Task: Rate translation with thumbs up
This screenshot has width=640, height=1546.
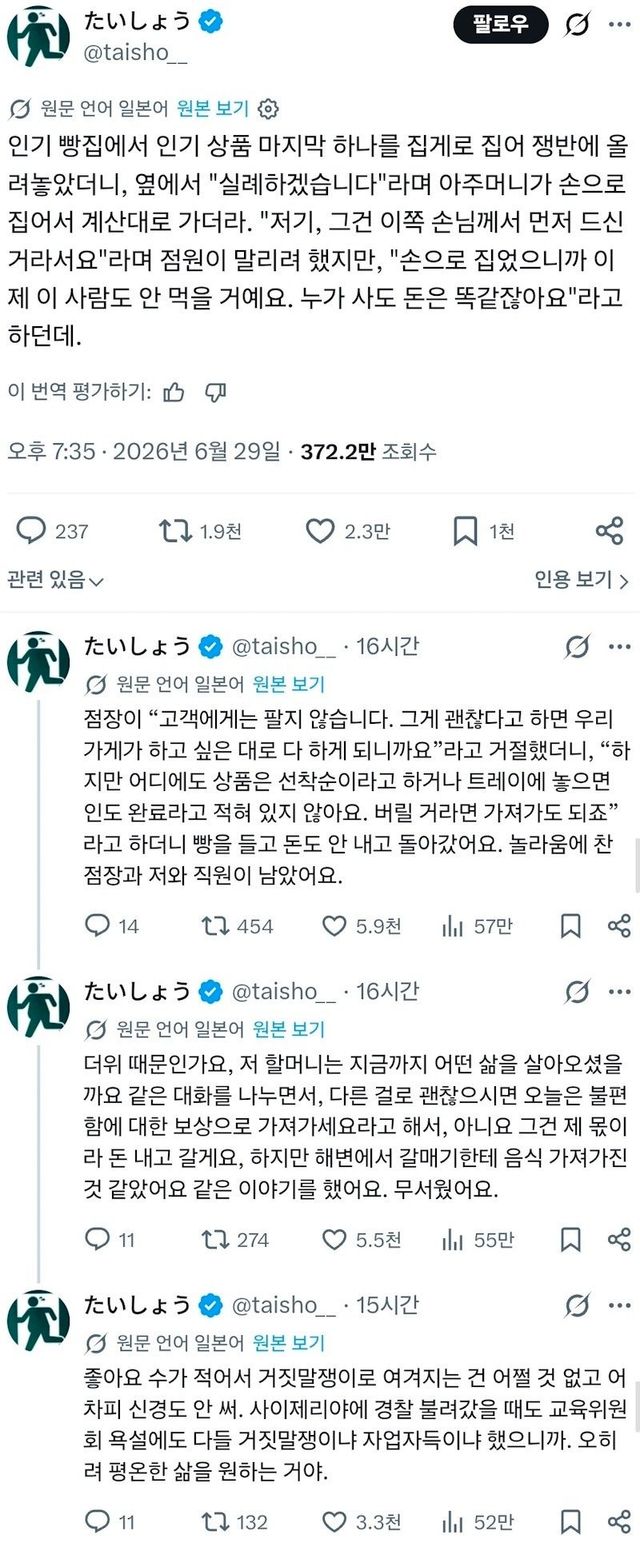Action: coord(173,391)
